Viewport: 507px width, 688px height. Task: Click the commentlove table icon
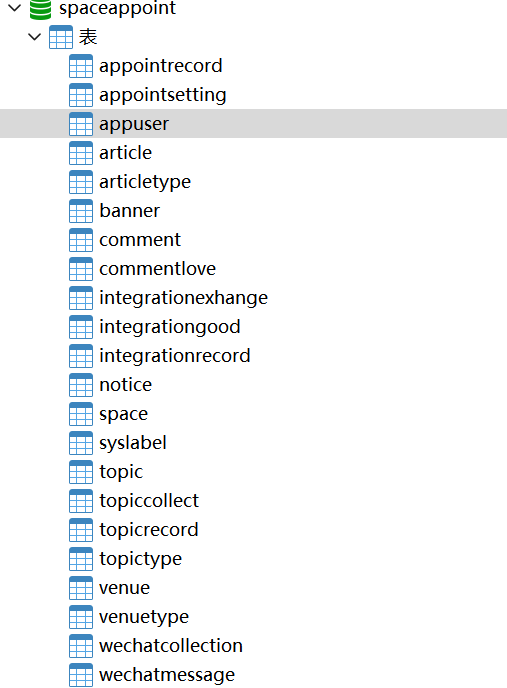pyautogui.click(x=81, y=269)
